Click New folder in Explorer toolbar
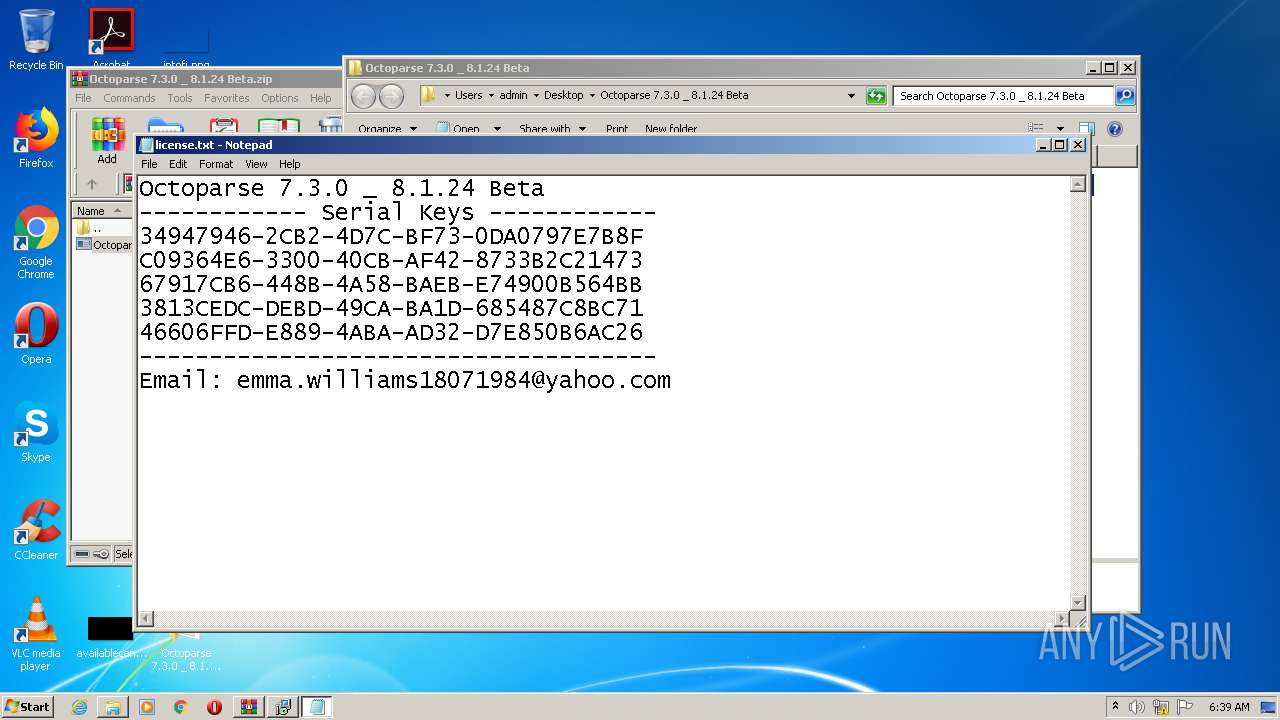The width and height of the screenshot is (1280, 720). pyautogui.click(x=671, y=129)
